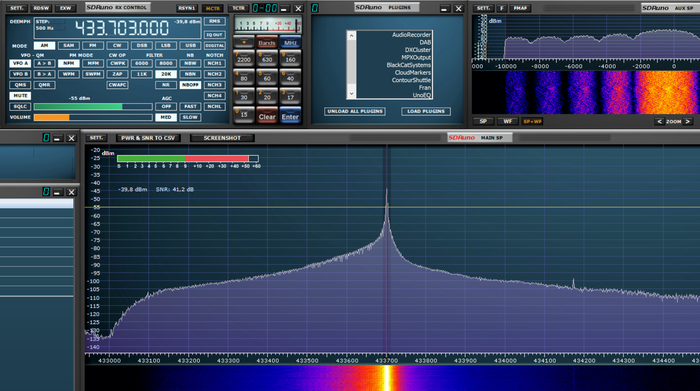Click the 433.703.000 frequency display

(121, 28)
